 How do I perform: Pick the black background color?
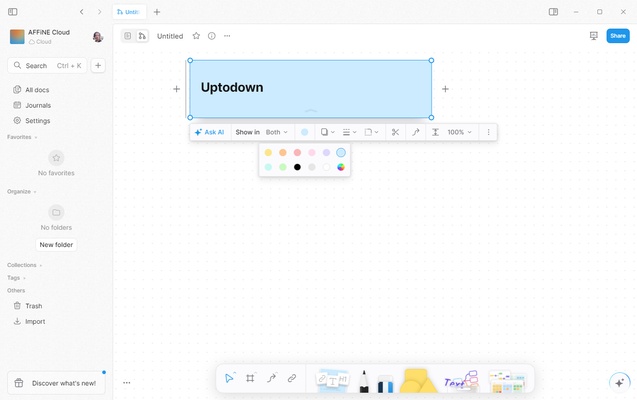pyautogui.click(x=297, y=167)
